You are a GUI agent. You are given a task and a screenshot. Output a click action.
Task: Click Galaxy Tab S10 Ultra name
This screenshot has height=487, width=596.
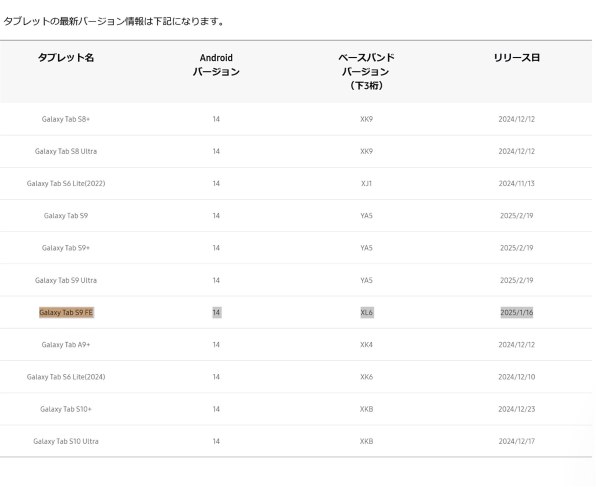tap(66, 441)
